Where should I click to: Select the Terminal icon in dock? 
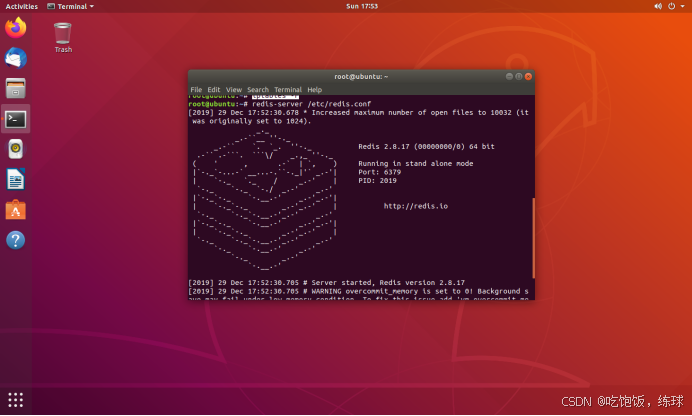[15, 119]
